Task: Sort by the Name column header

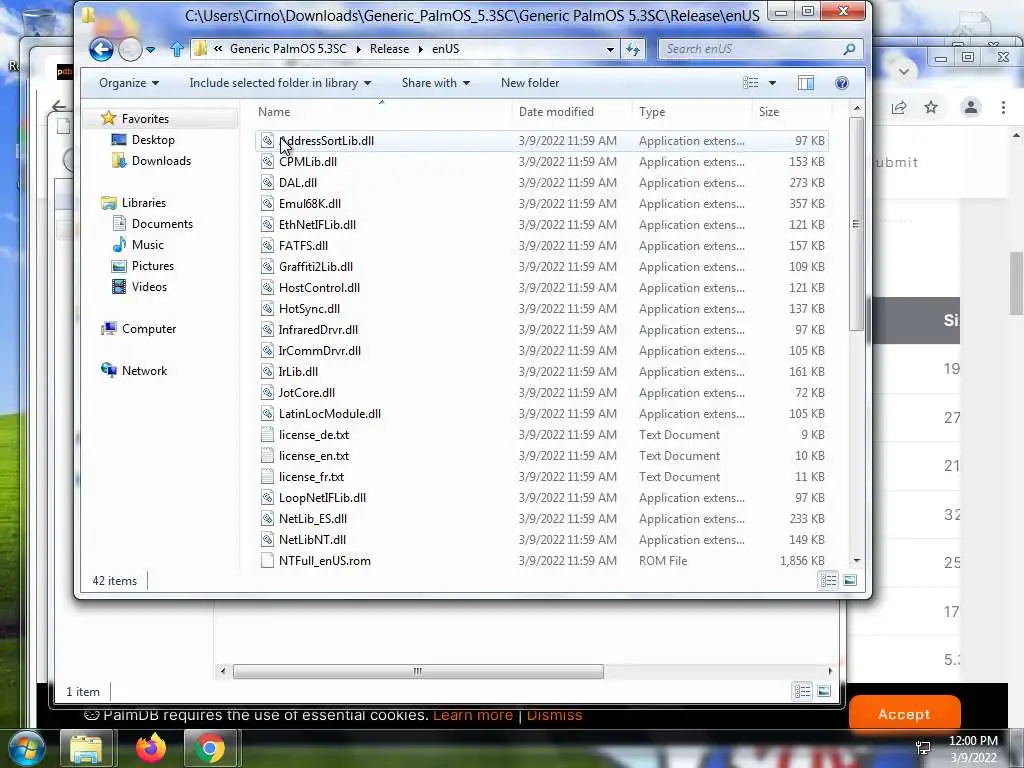Action: (x=382, y=112)
